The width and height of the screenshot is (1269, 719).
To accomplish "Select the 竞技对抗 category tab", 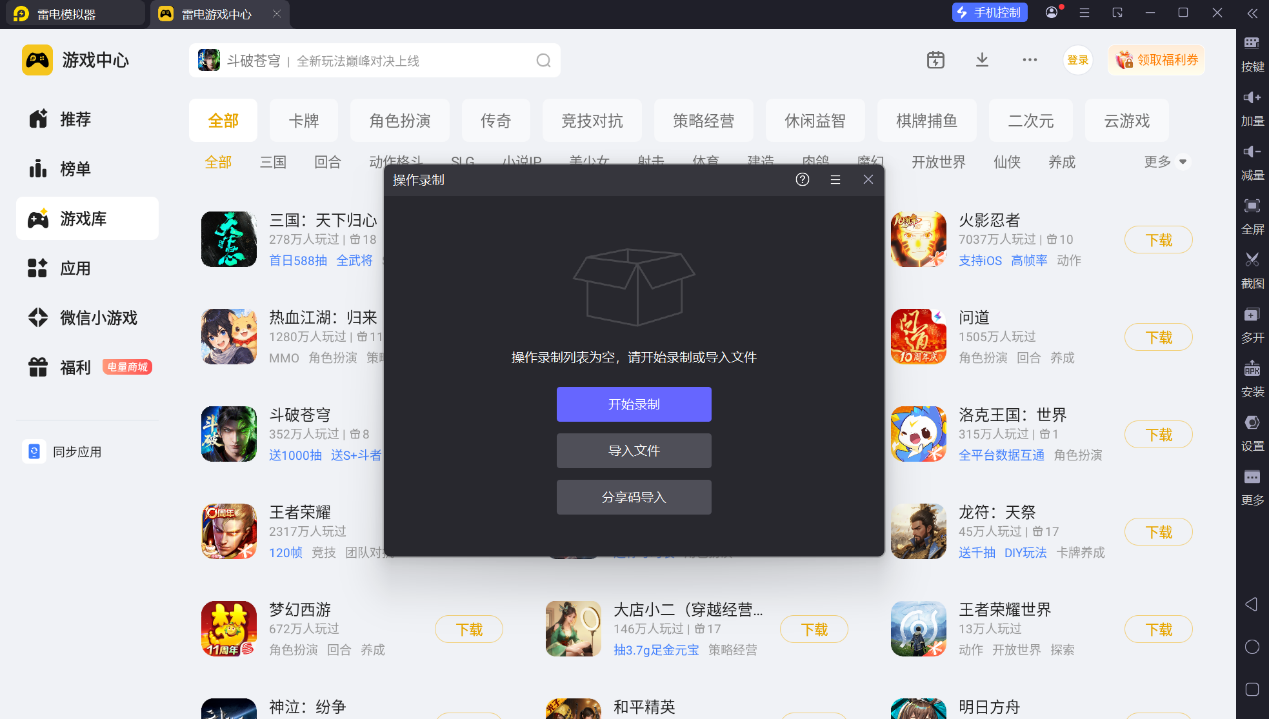I will [x=592, y=120].
